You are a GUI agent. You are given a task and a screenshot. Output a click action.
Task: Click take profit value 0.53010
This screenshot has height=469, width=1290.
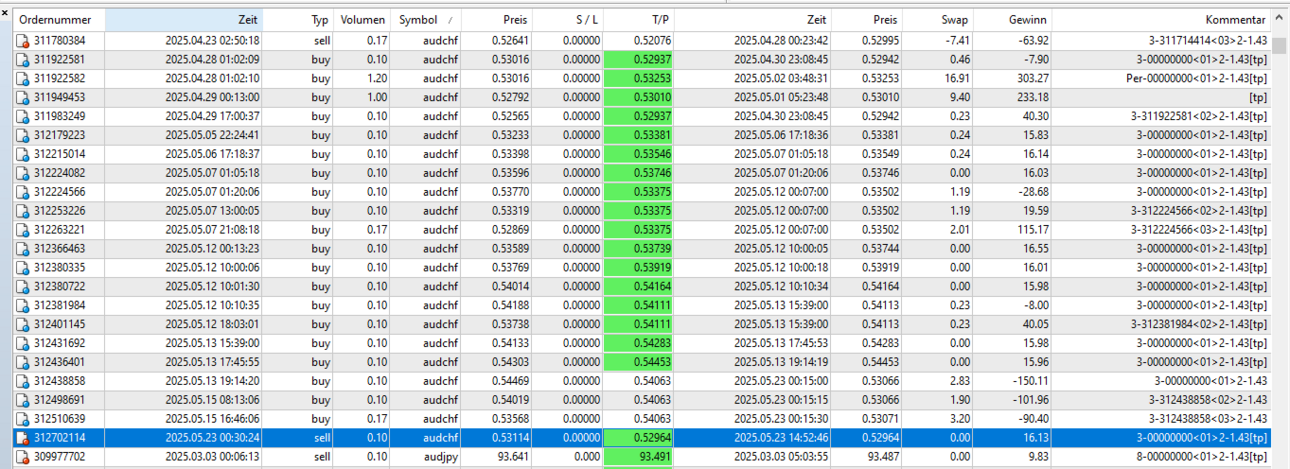651,97
